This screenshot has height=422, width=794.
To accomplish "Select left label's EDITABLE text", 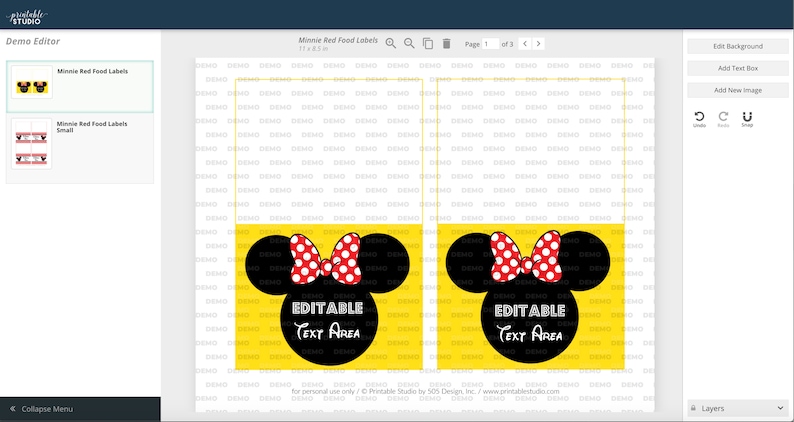I will click(328, 308).
